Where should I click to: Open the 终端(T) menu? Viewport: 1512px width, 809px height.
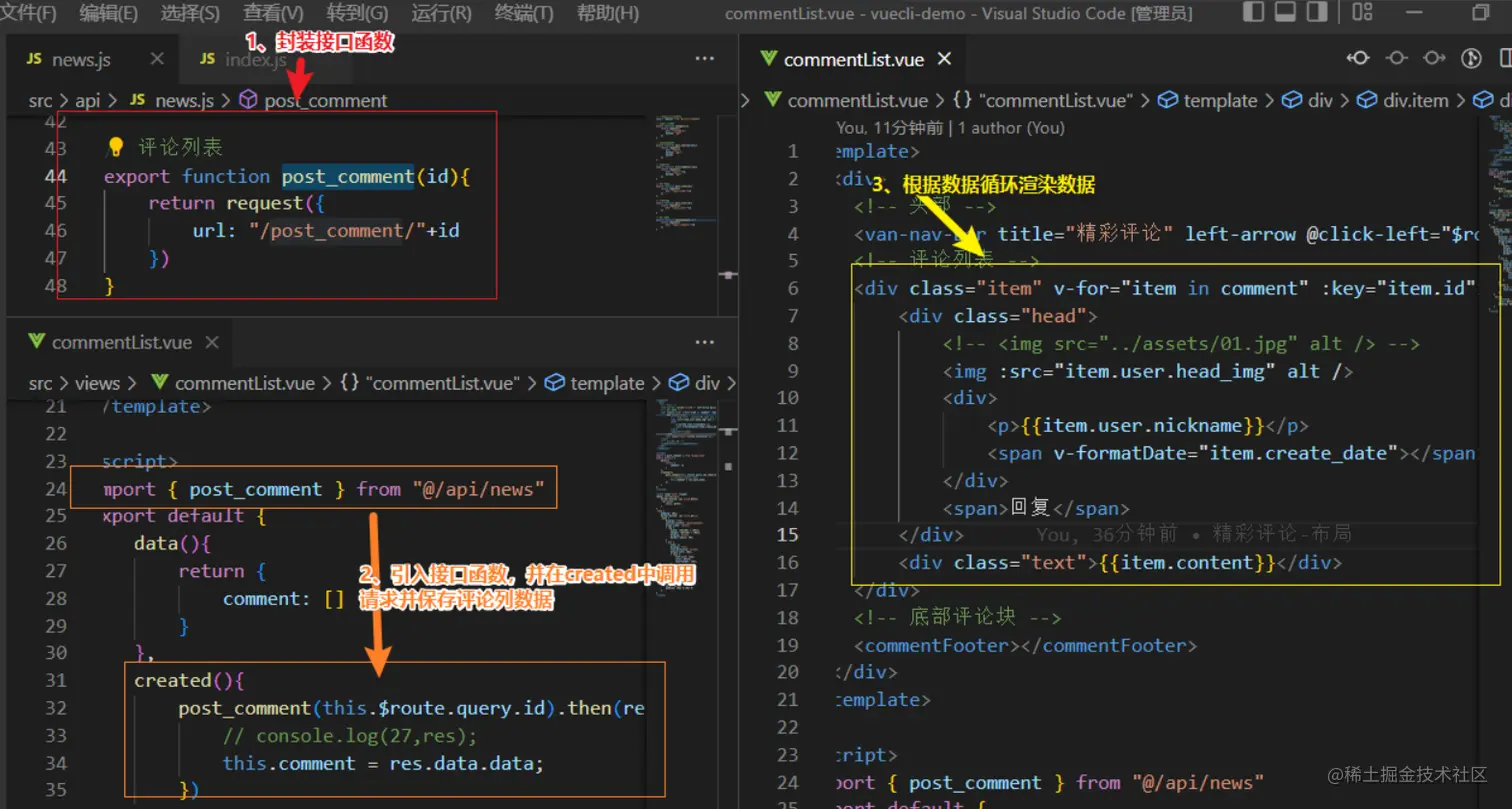[x=524, y=13]
